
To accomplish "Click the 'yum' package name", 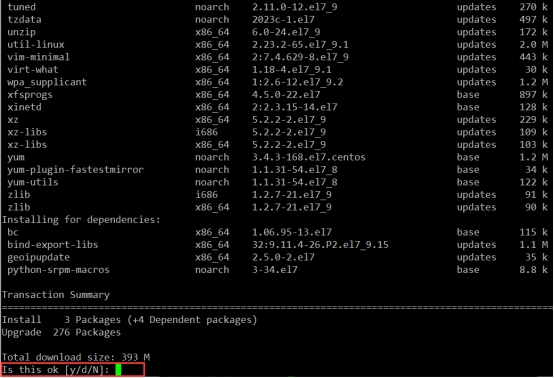I will [16, 157].
